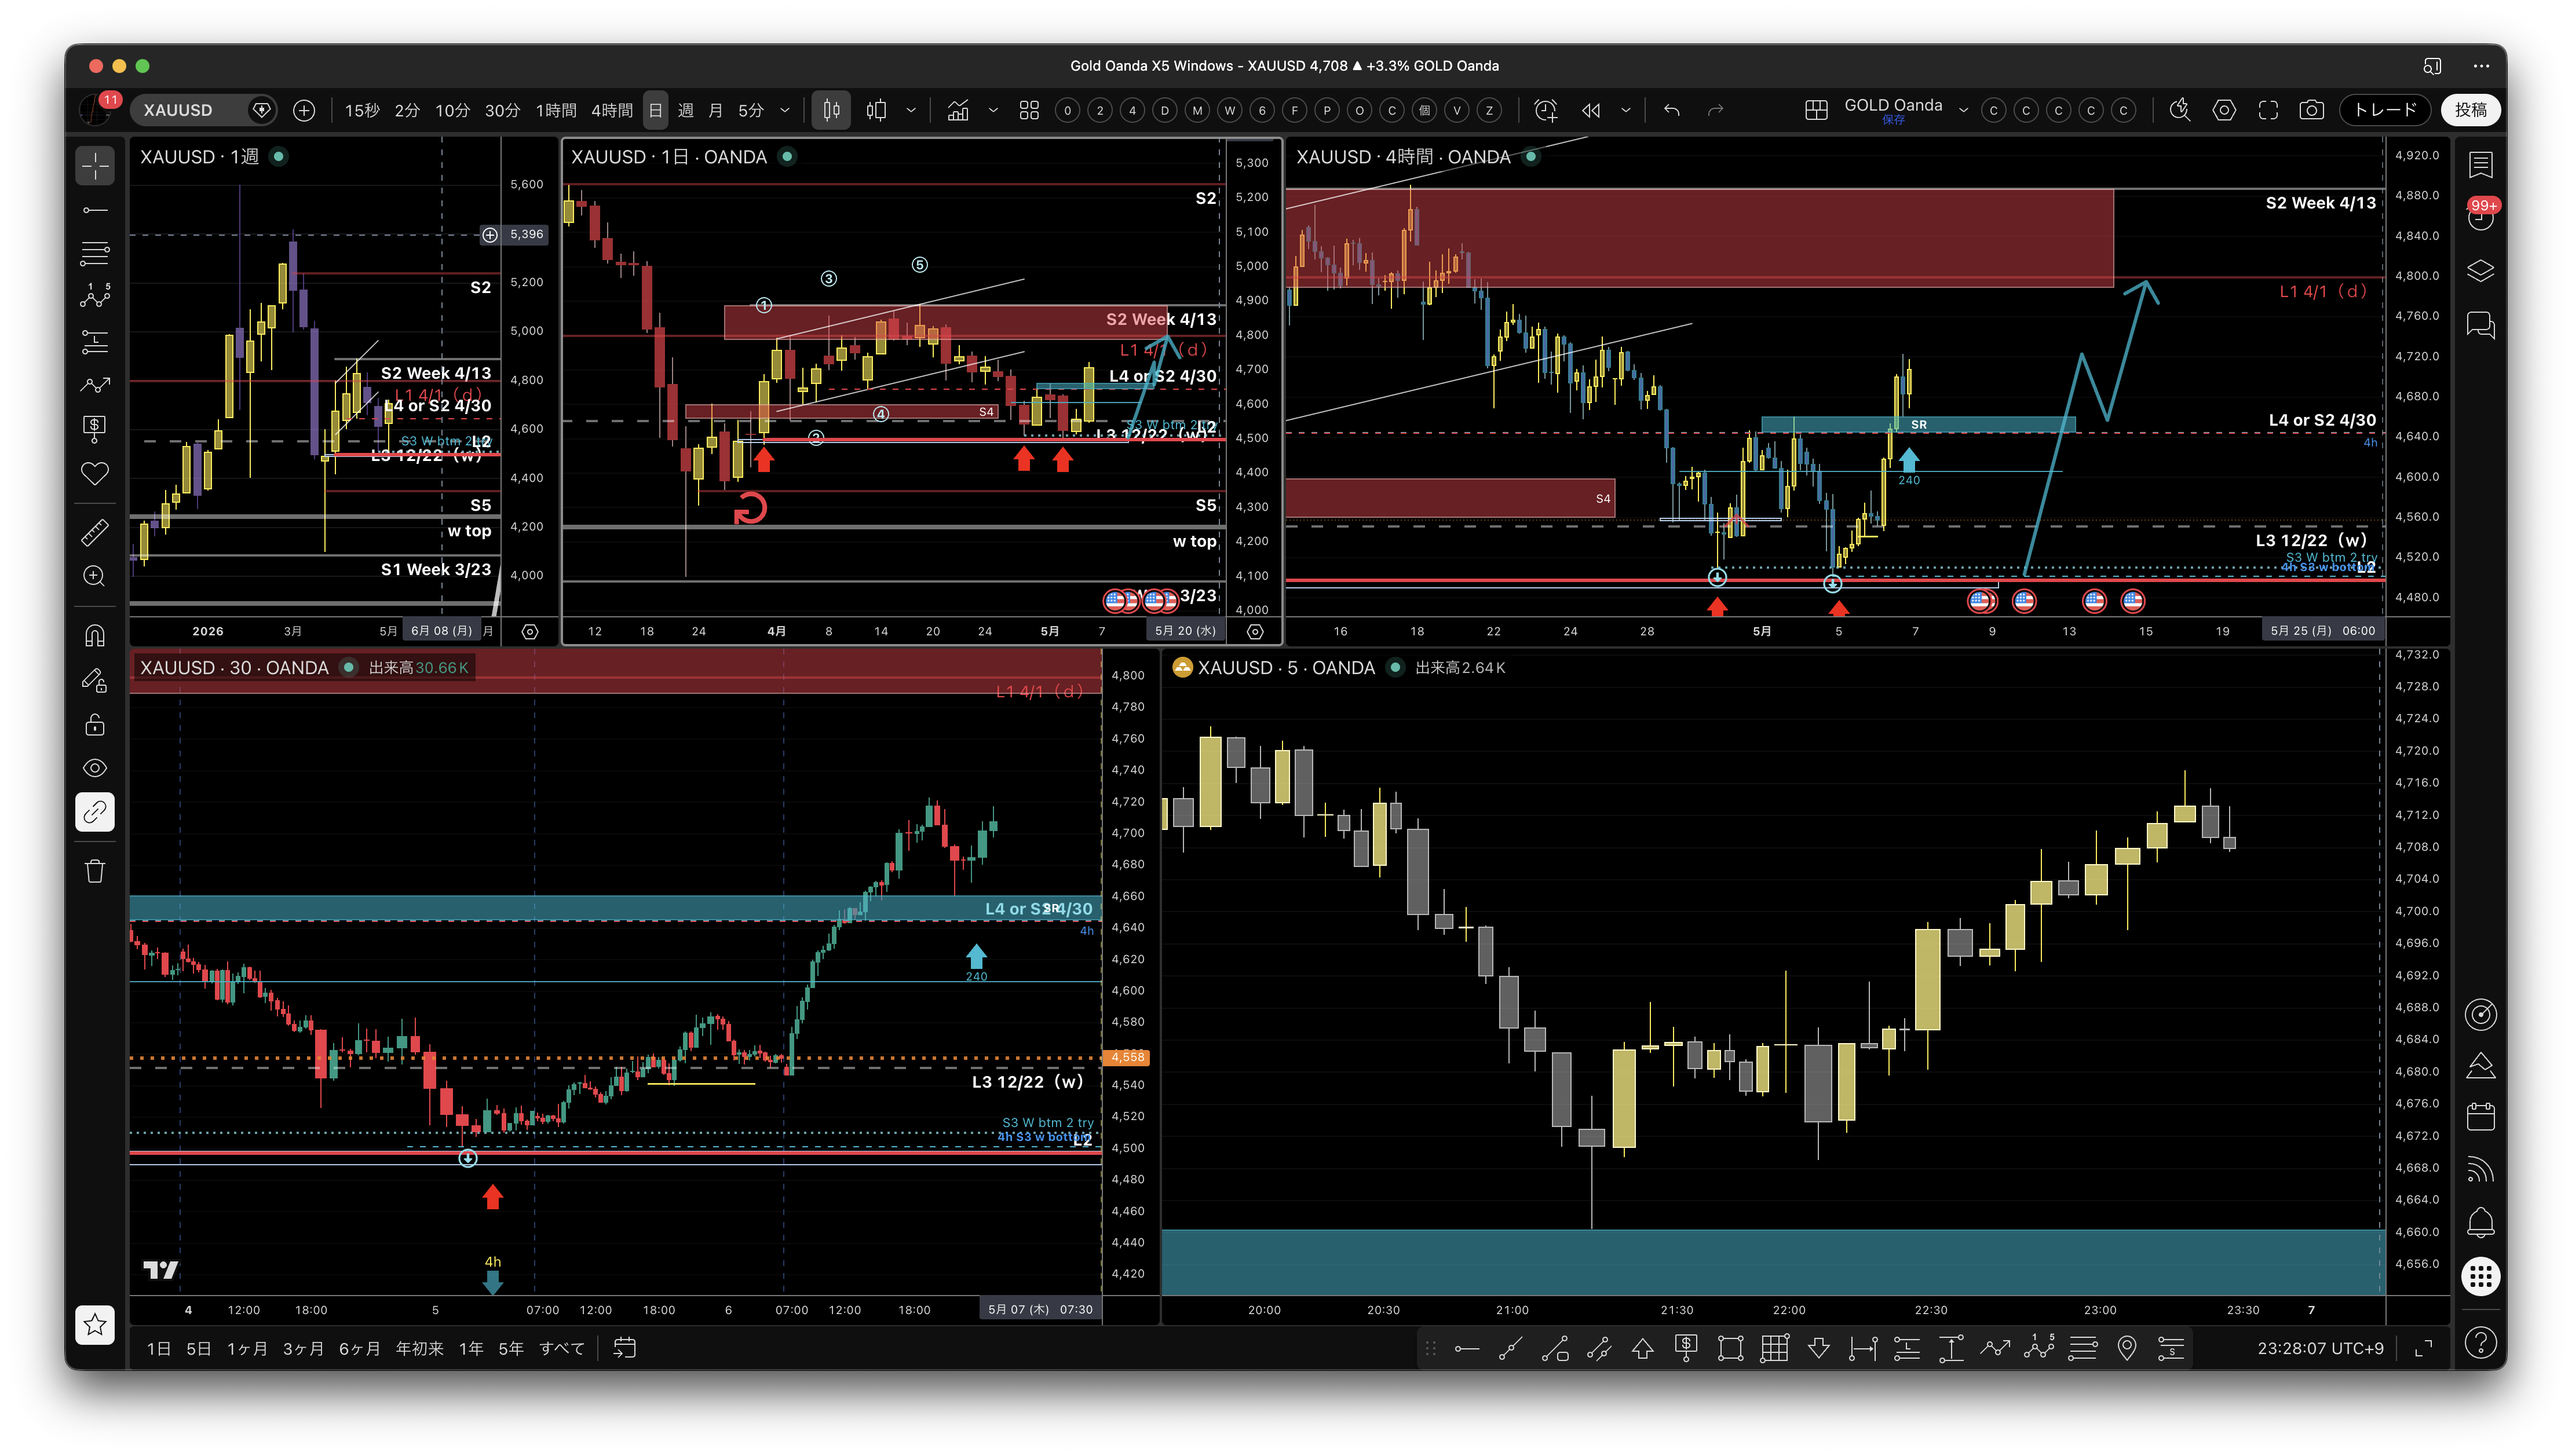Expand the timeframe interval dropdown arrow

785,110
